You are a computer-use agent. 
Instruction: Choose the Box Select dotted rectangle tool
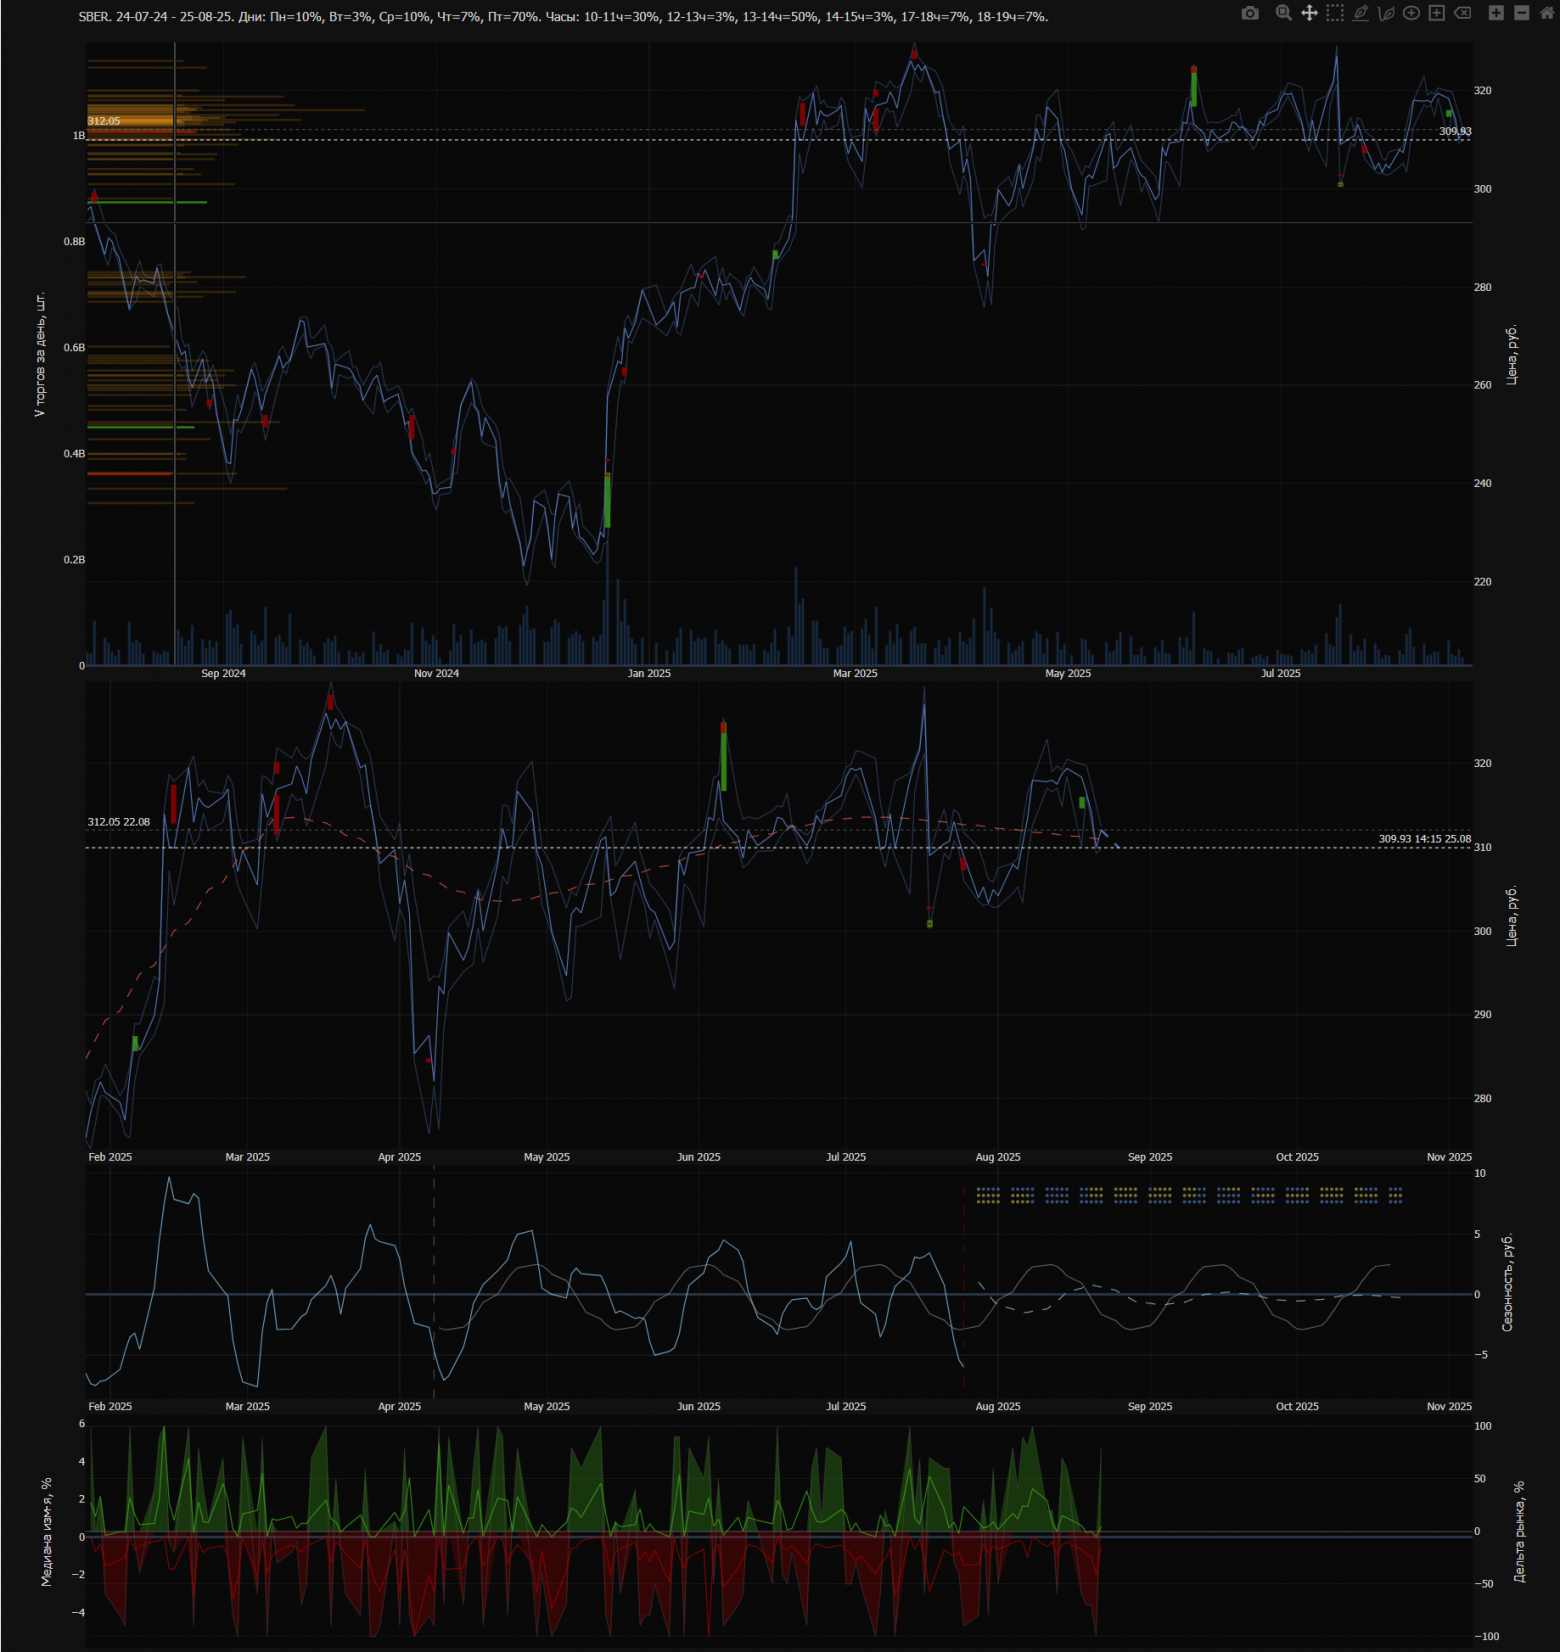[1335, 13]
